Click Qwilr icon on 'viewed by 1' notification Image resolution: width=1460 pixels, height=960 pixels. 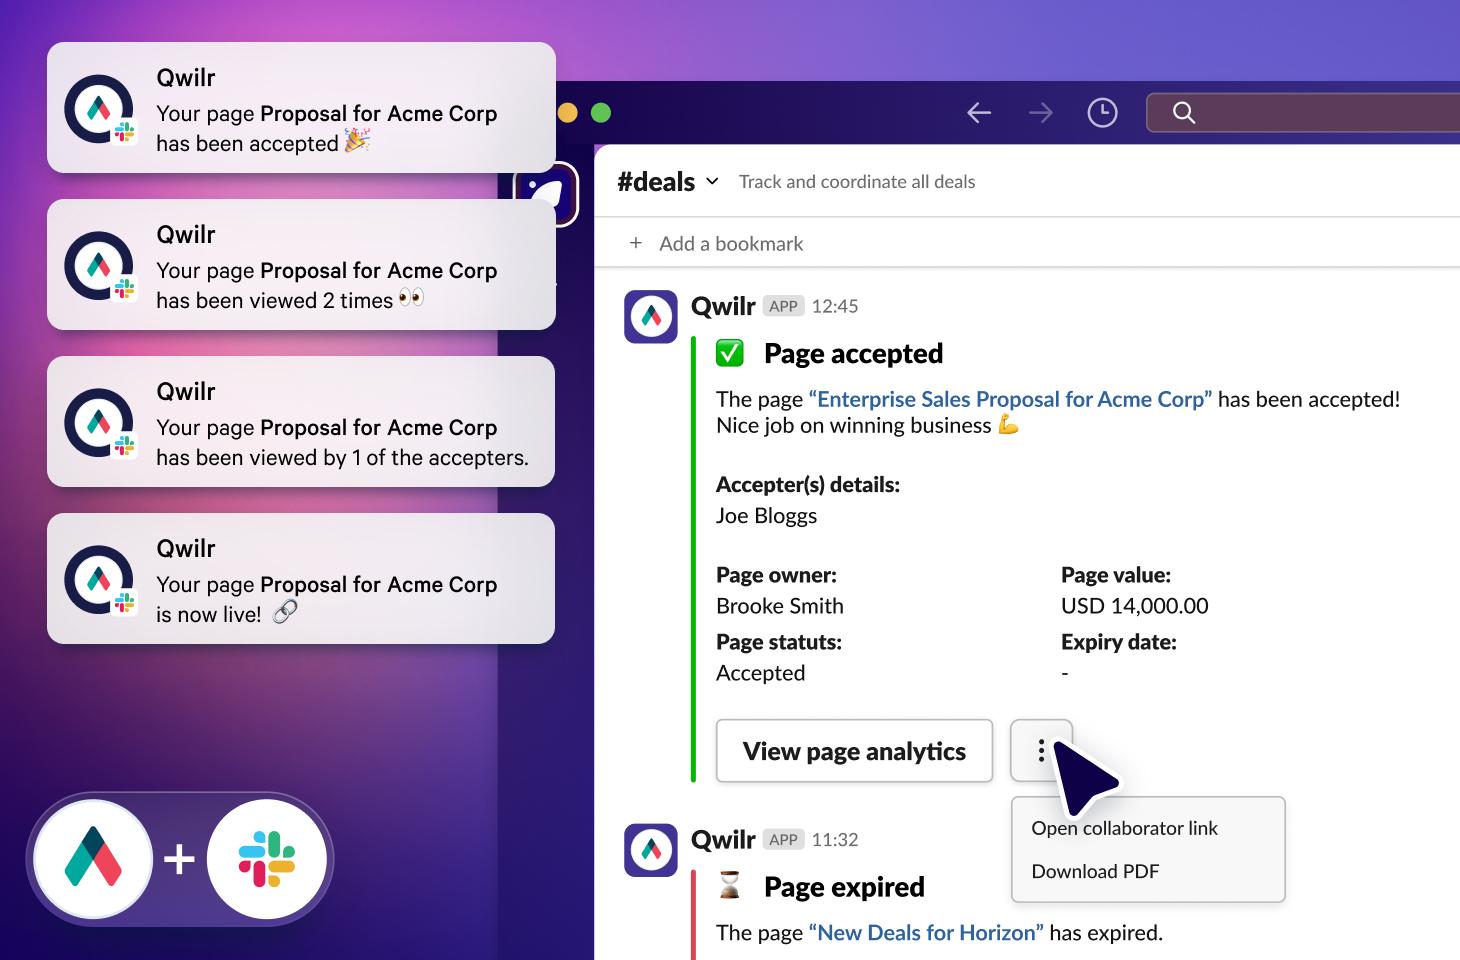point(99,423)
